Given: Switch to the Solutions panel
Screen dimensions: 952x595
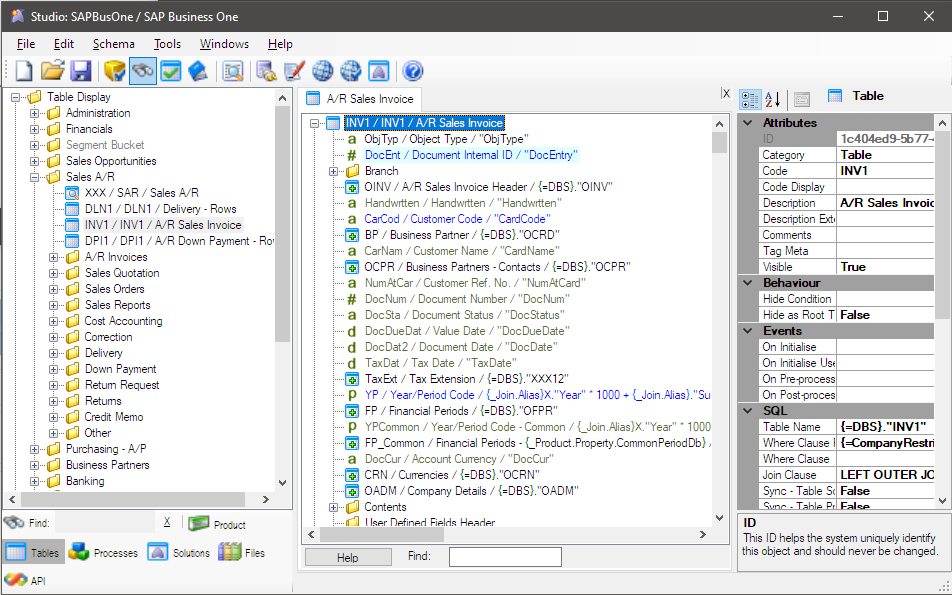Looking at the screenshot, I should tap(178, 552).
